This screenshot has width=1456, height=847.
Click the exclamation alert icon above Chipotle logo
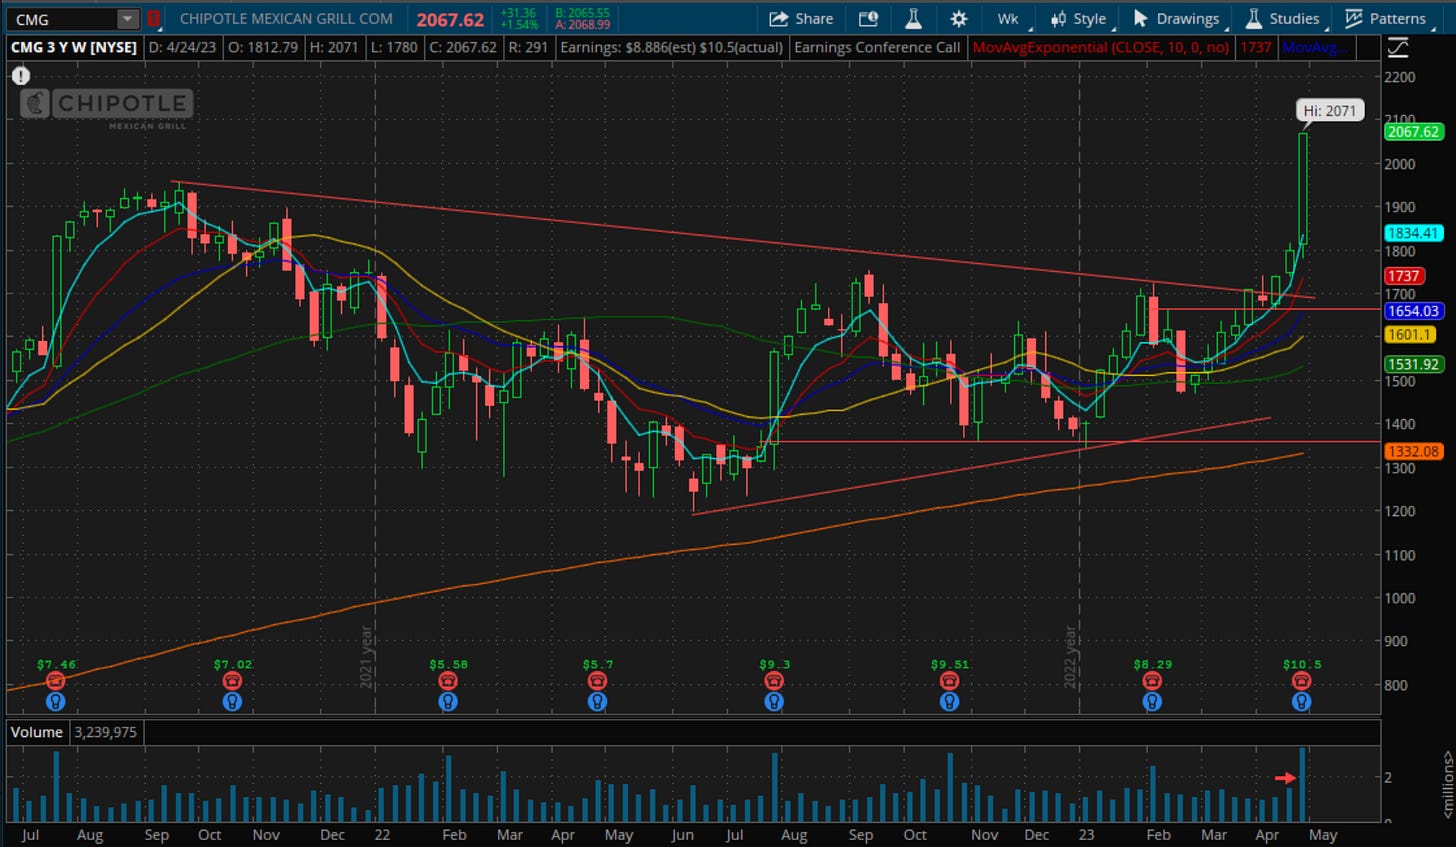click(20, 75)
